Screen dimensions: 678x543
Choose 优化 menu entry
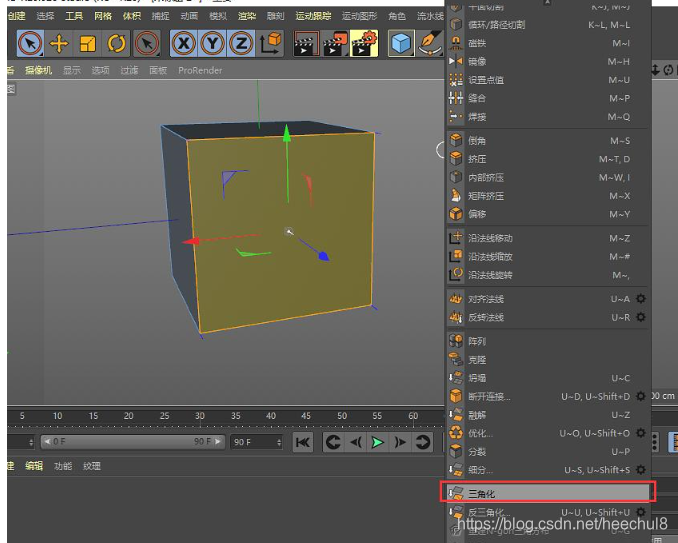548,433
